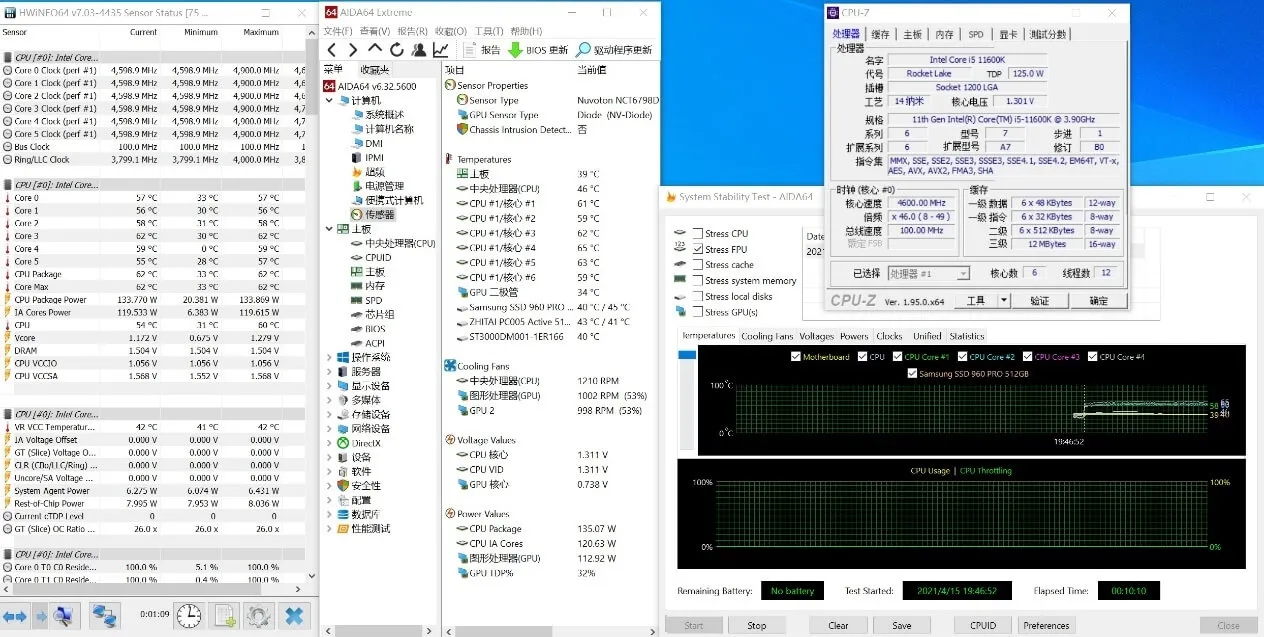Open CPUID button in Stability Test
Screen dimensions: 1264x637
pos(983,626)
